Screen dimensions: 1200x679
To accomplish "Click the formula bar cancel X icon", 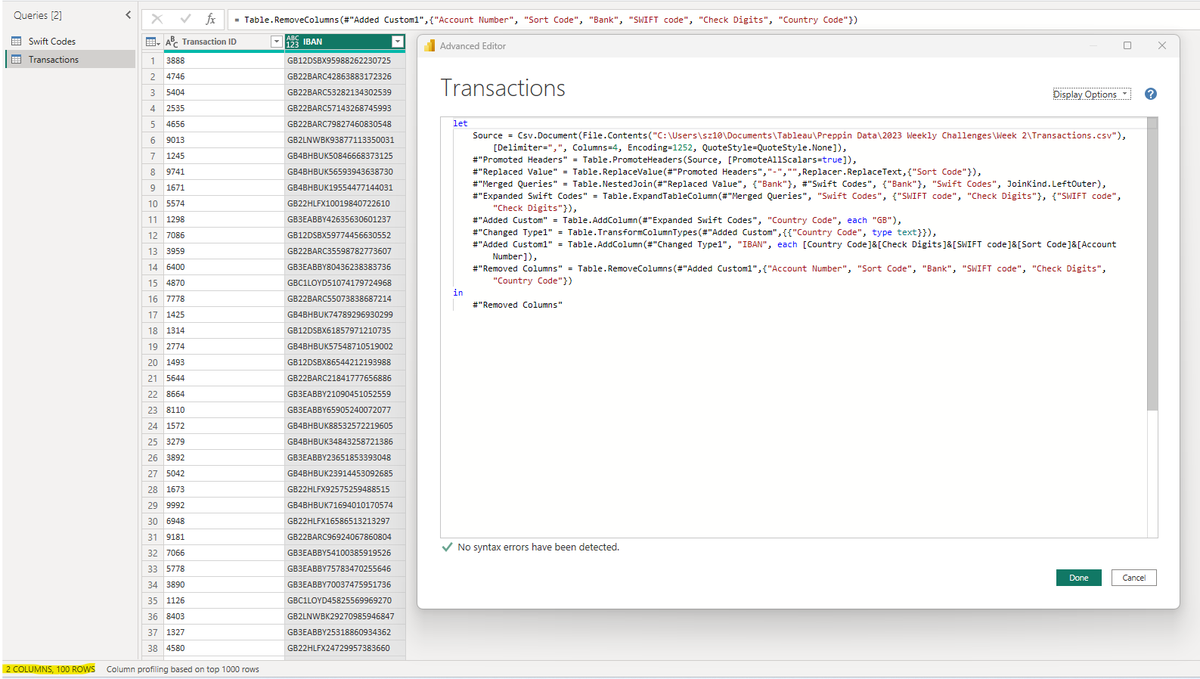I will click(157, 19).
